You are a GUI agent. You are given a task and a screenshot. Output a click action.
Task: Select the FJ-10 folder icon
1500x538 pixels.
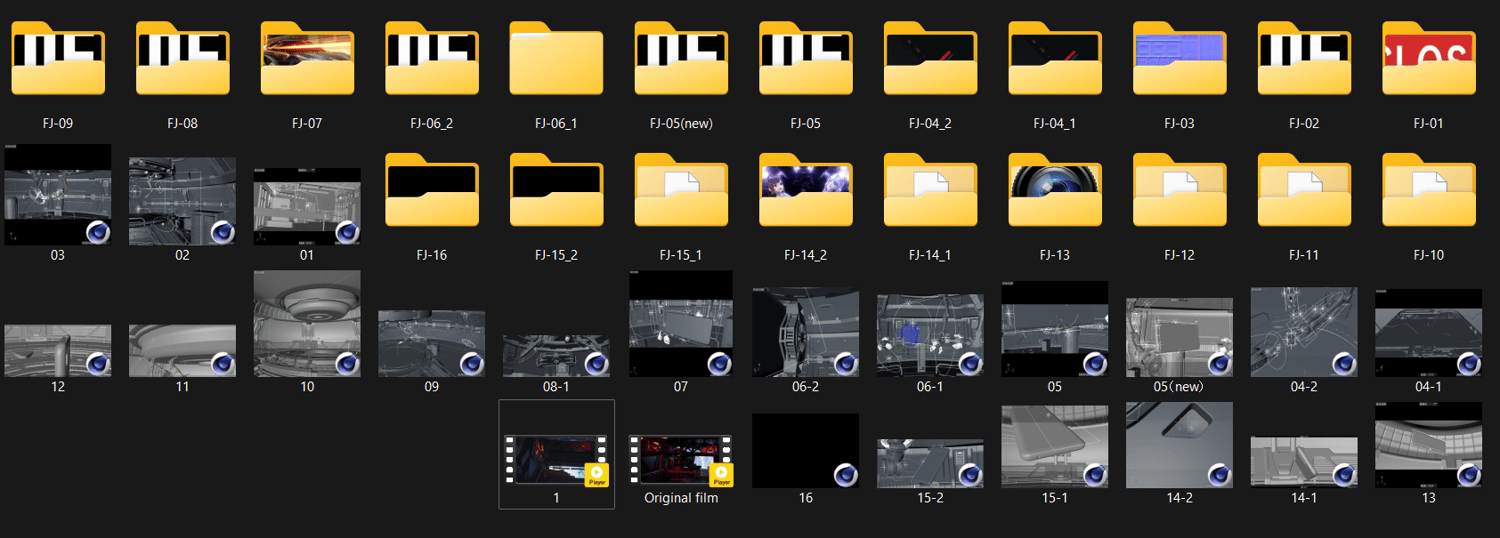coord(1429,190)
